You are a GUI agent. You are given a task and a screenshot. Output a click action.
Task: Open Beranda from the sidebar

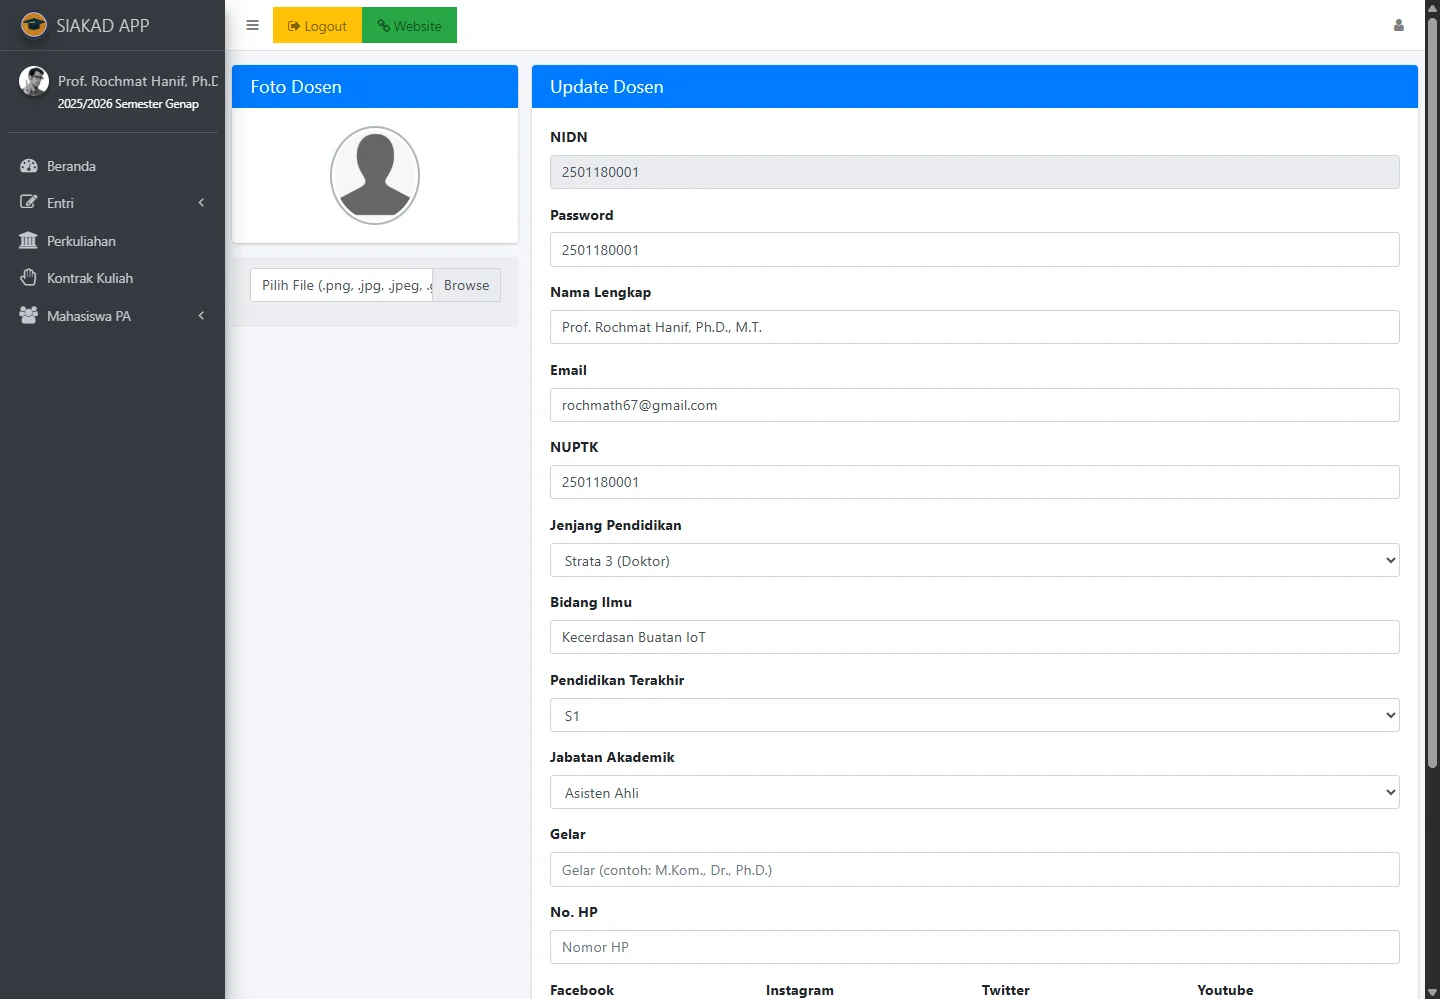pyautogui.click(x=71, y=166)
